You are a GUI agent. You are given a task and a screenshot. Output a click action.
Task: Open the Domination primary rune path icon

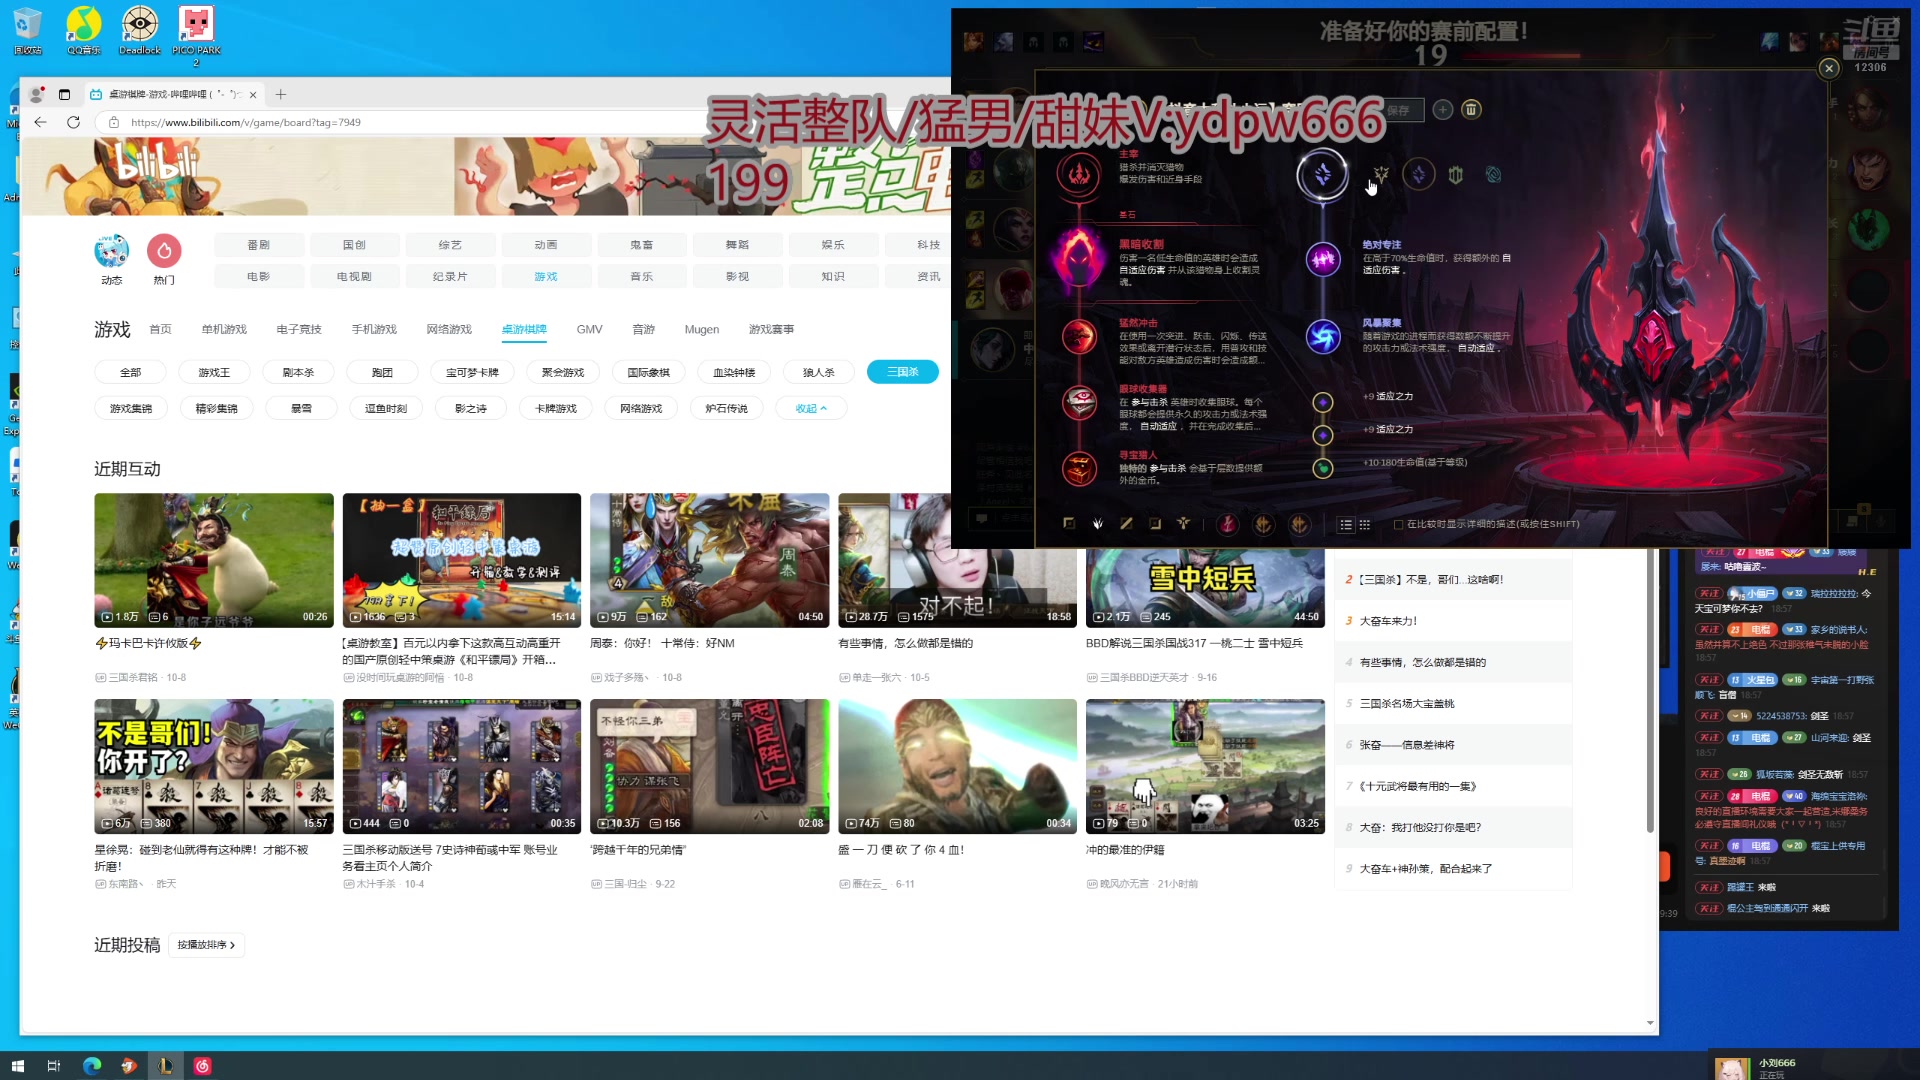1079,174
